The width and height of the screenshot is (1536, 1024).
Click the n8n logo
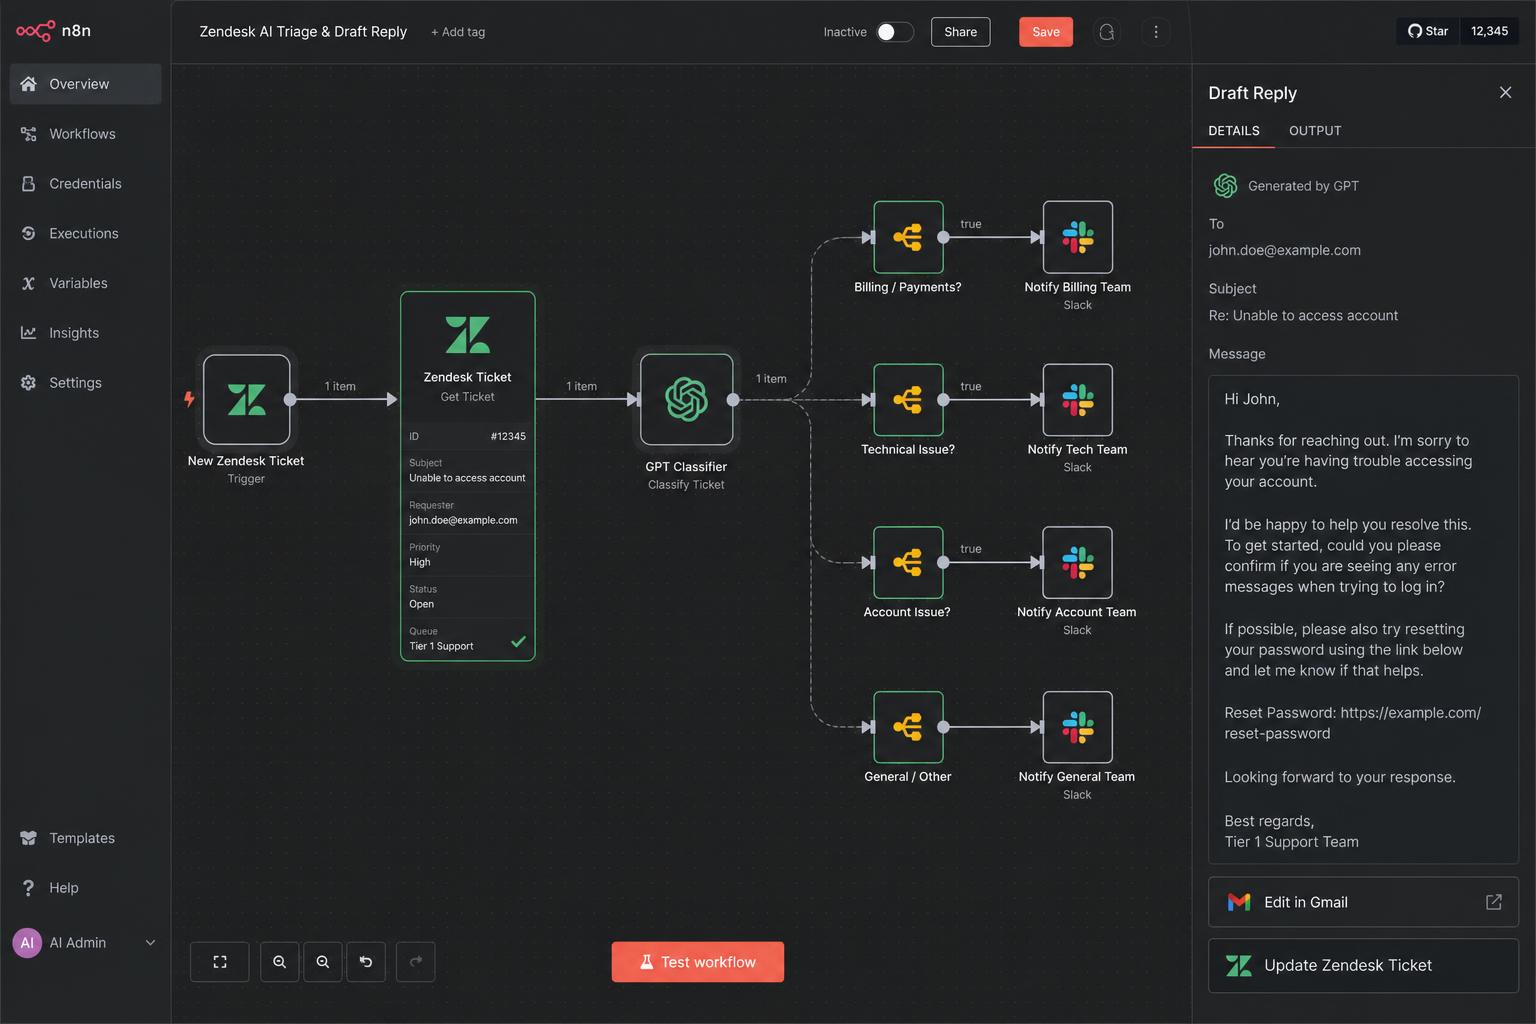(54, 31)
